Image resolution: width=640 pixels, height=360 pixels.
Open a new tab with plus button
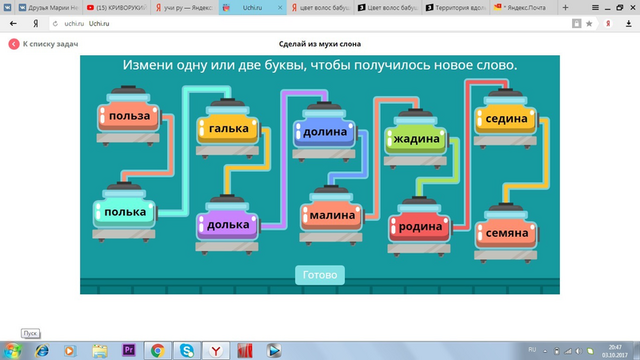[x=565, y=7]
